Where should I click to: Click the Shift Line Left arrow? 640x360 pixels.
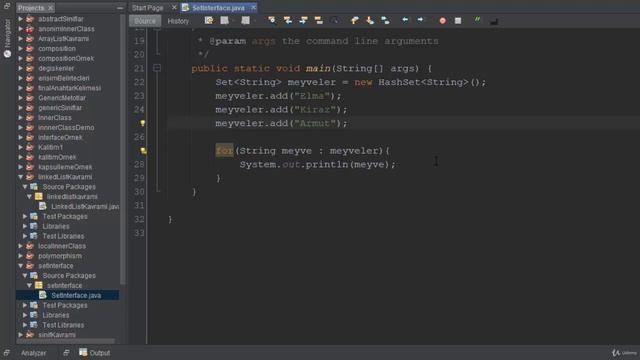coord(404,20)
